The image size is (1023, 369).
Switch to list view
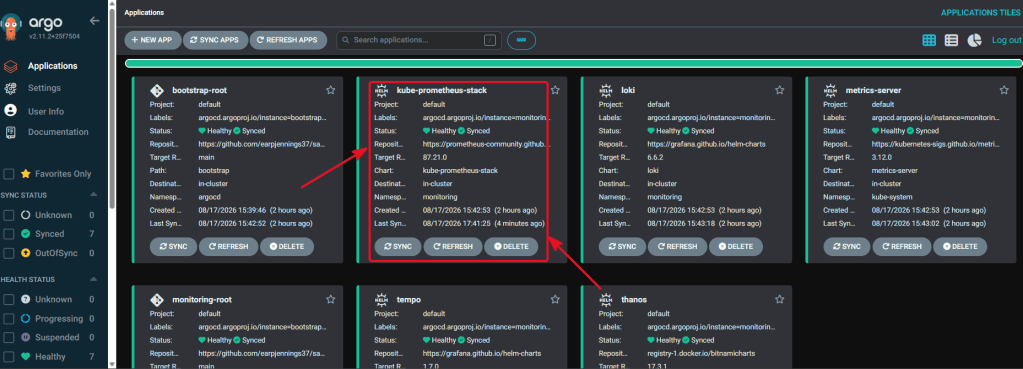pyautogui.click(x=951, y=40)
